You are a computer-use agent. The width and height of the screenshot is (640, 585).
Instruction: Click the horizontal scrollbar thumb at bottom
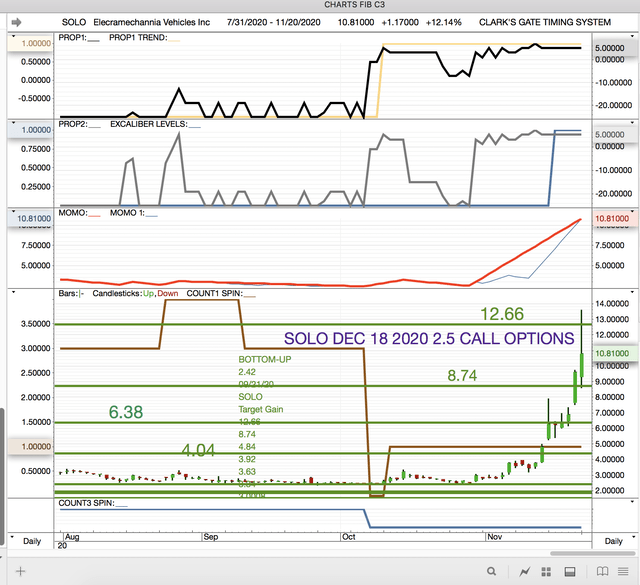(x=592, y=554)
